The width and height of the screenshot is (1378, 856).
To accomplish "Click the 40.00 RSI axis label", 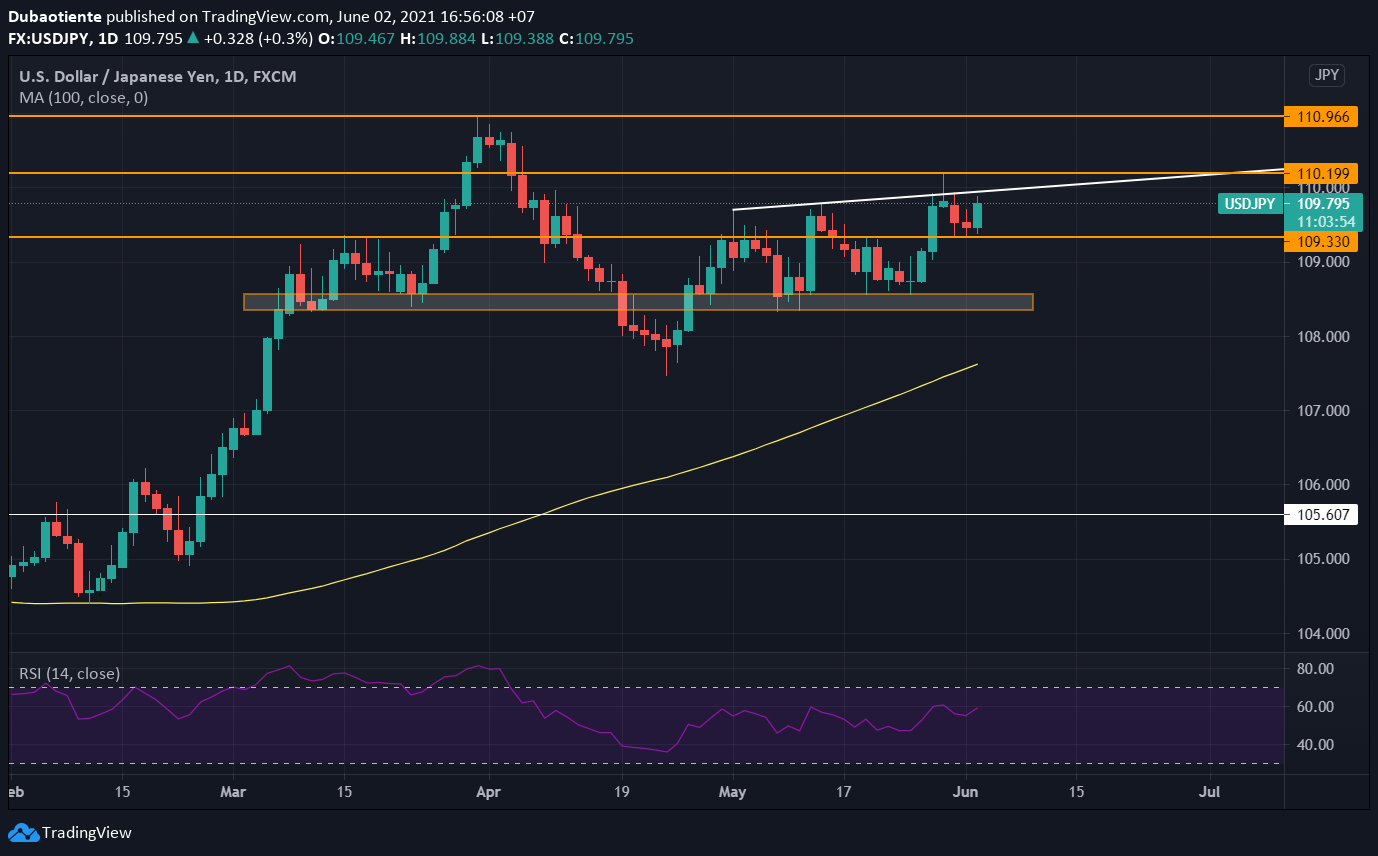I will 1316,745.
